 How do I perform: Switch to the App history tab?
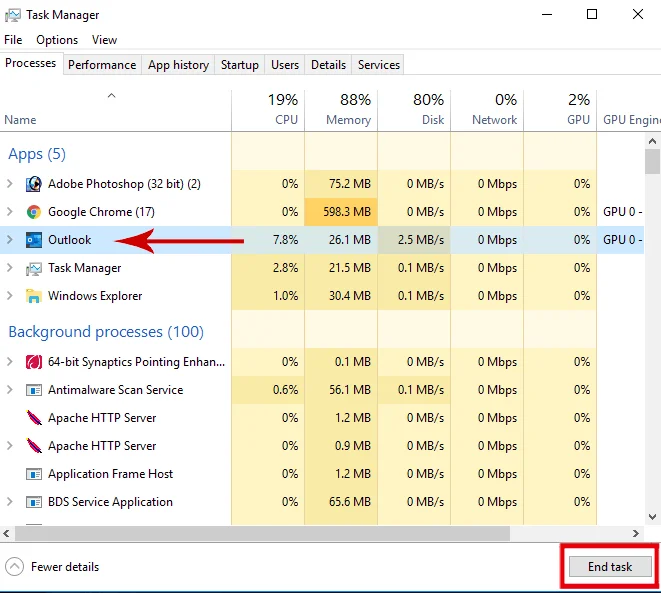178,65
